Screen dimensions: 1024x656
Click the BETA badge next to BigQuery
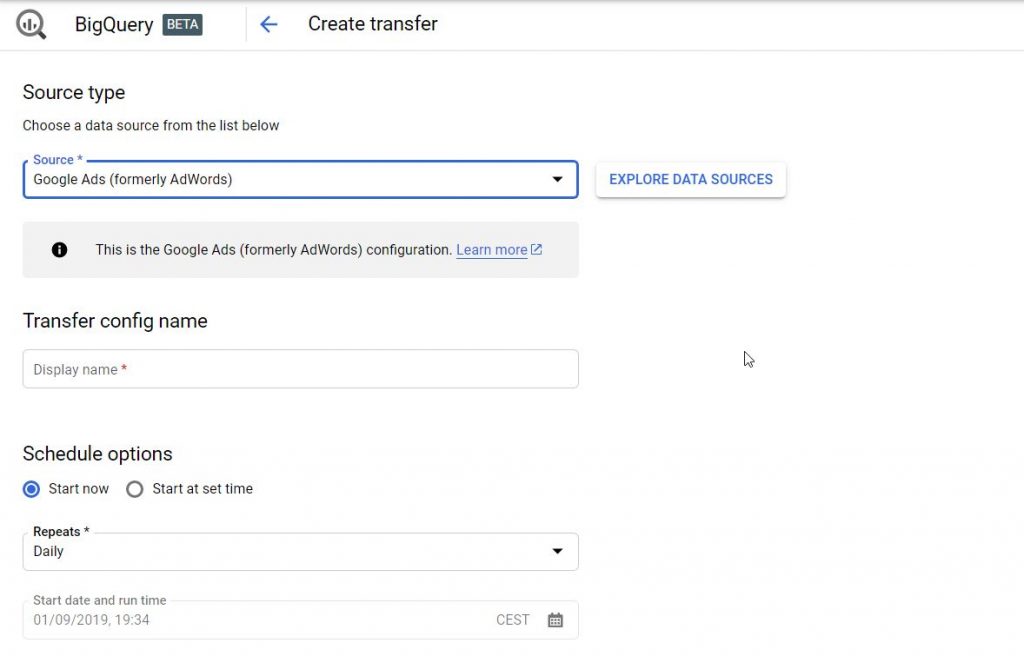pyautogui.click(x=183, y=24)
